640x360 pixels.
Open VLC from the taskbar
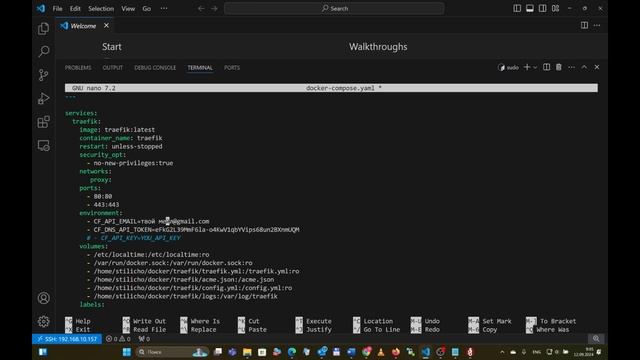381,352
